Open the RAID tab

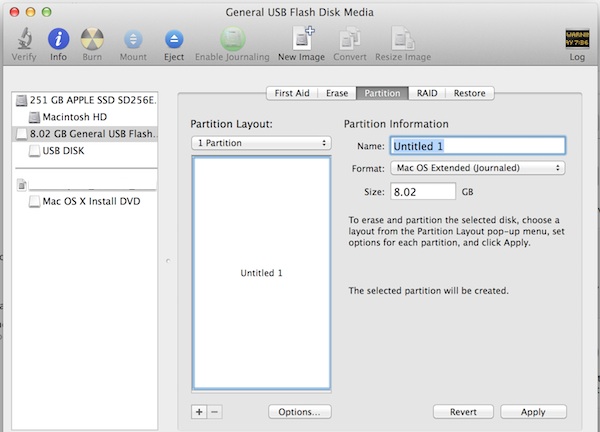click(427, 93)
